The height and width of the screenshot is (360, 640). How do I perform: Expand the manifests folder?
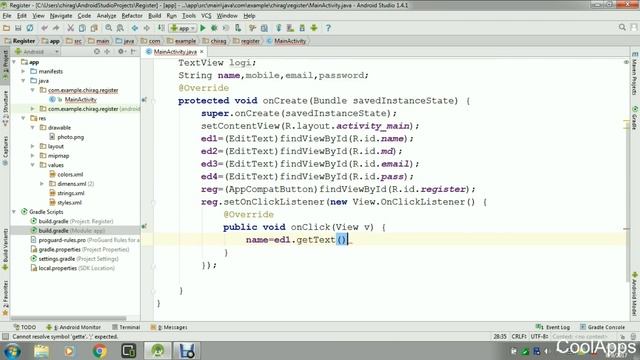24,71
